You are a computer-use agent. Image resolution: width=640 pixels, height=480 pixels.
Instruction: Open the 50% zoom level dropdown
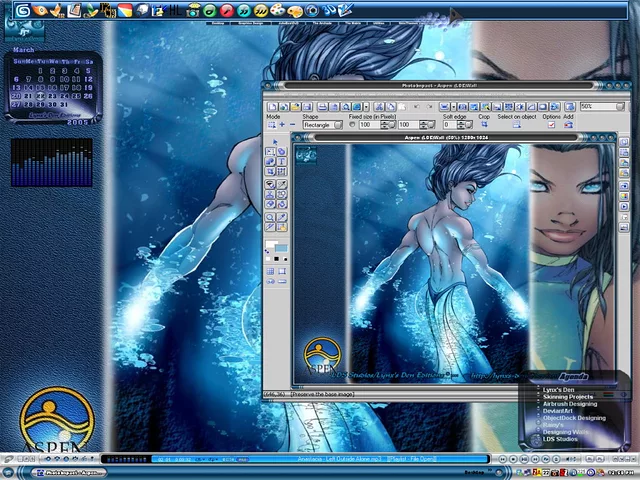coord(620,107)
